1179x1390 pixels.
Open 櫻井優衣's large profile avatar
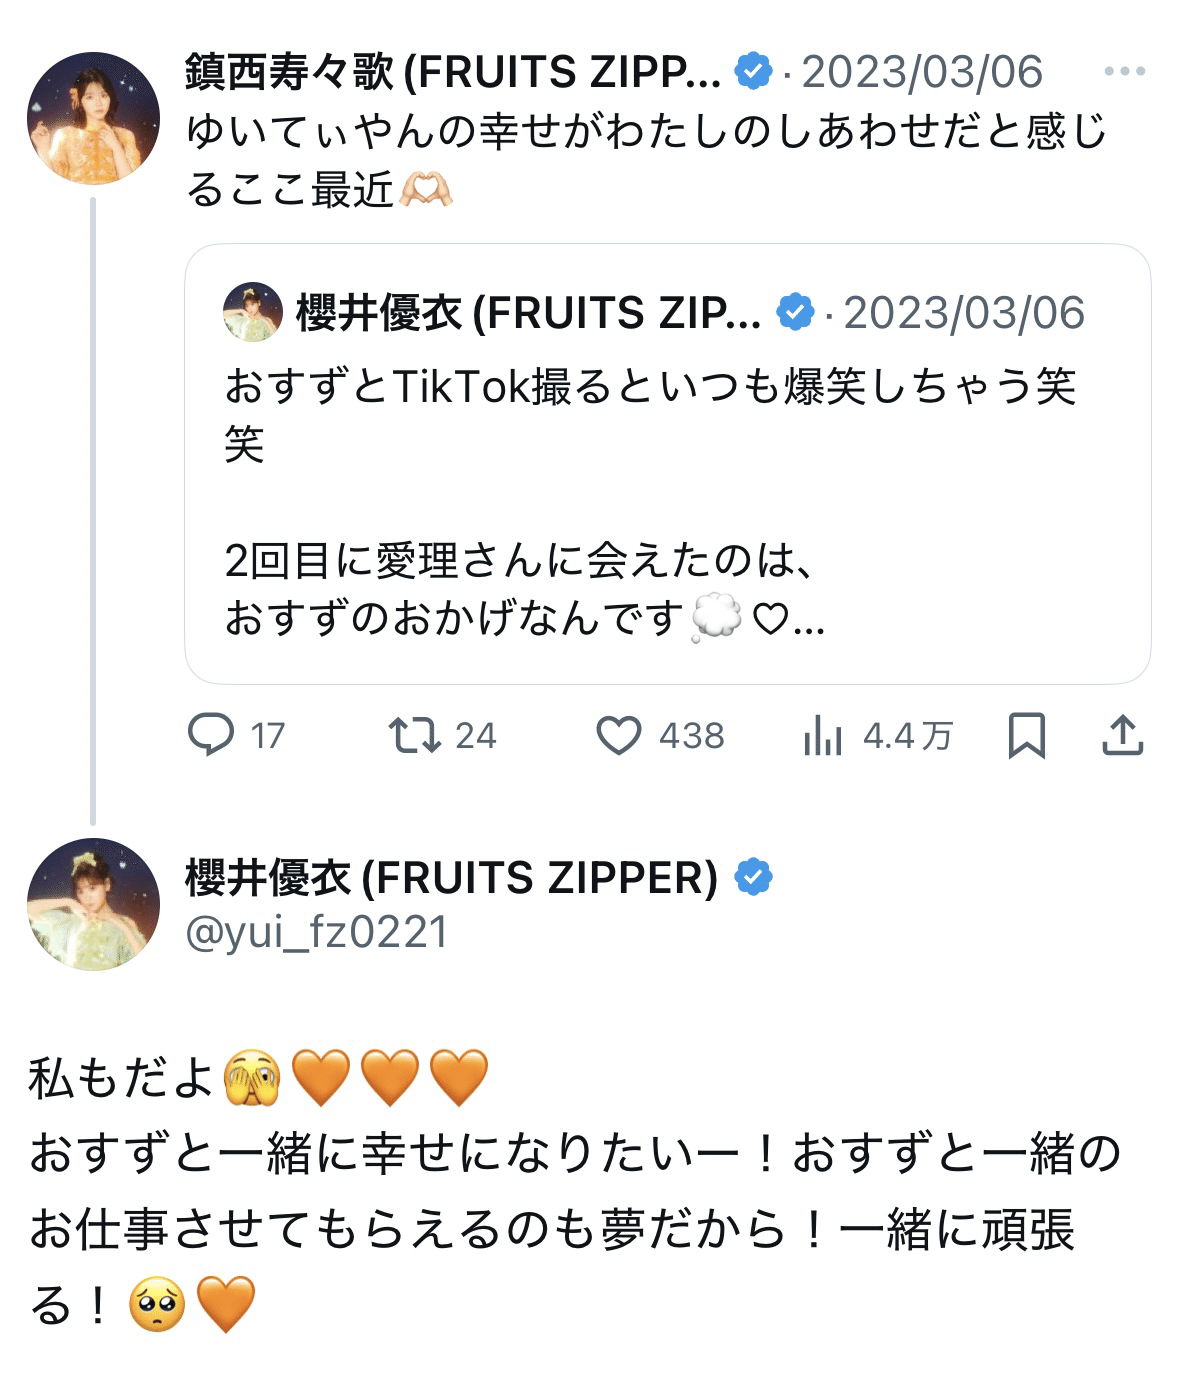93,904
